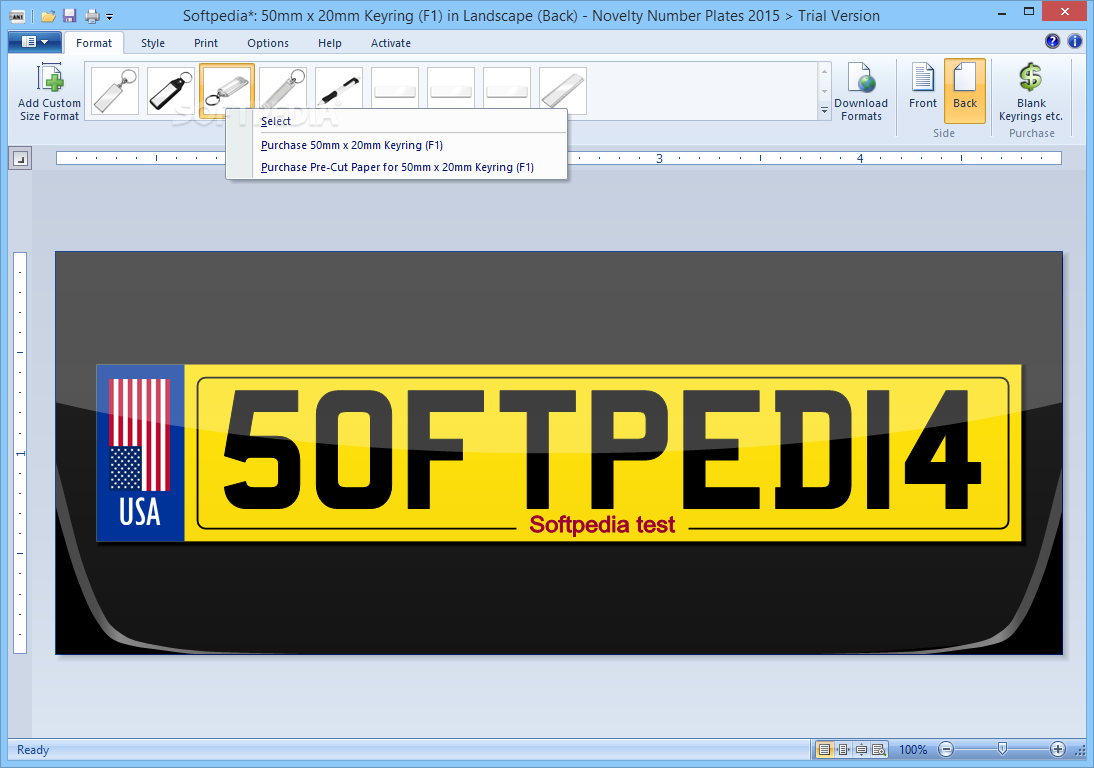This screenshot has height=768, width=1094.
Task: Click the blue question mark help icon
Action: (1052, 42)
